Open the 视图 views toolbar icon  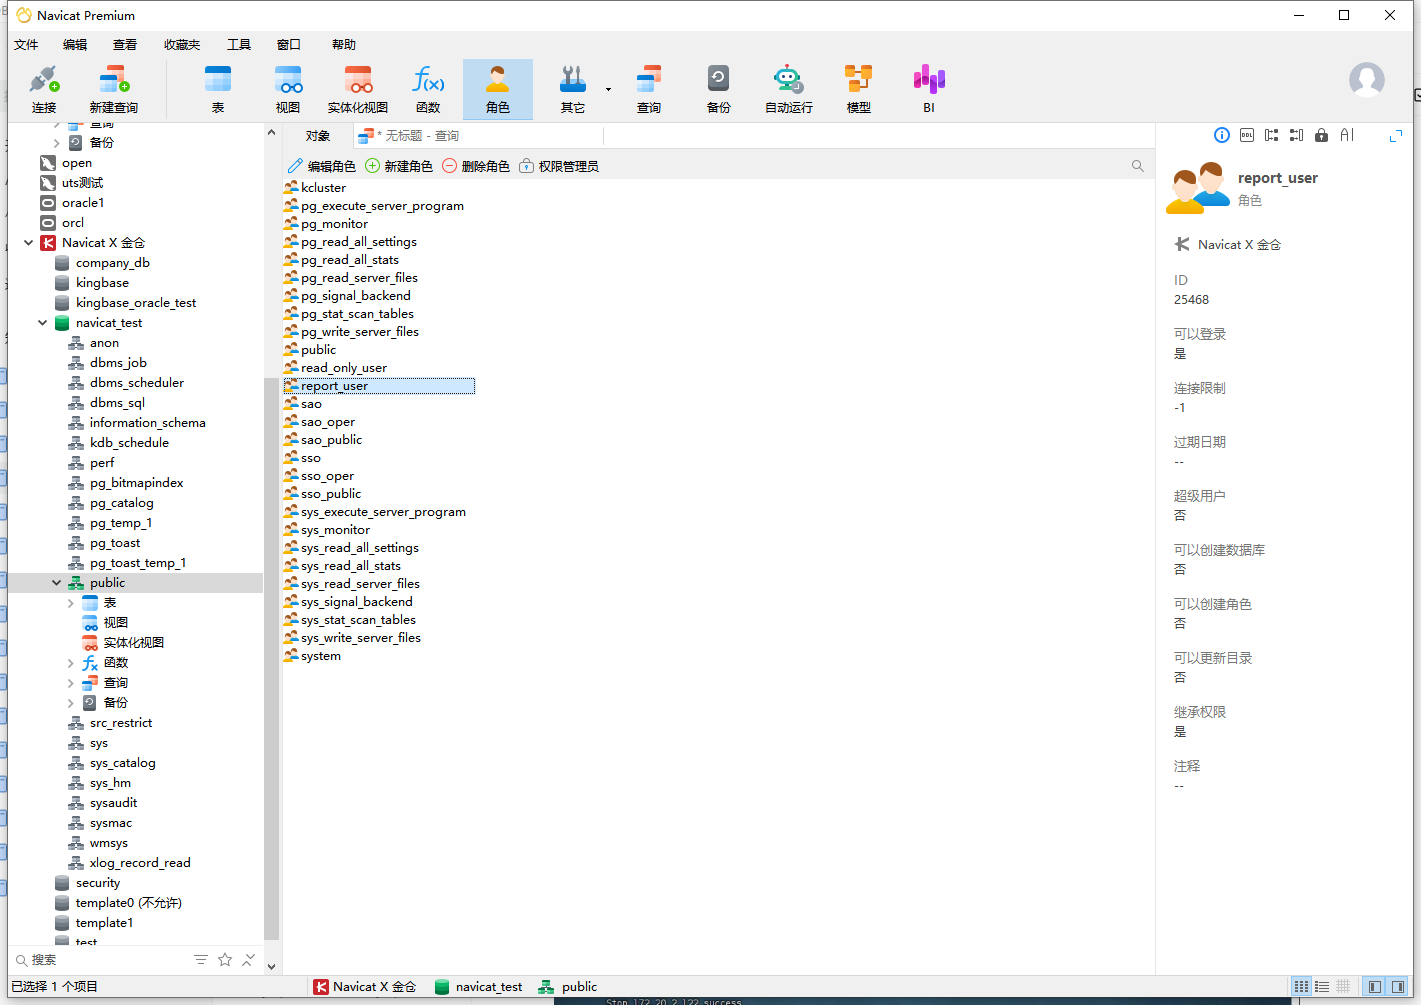point(288,90)
